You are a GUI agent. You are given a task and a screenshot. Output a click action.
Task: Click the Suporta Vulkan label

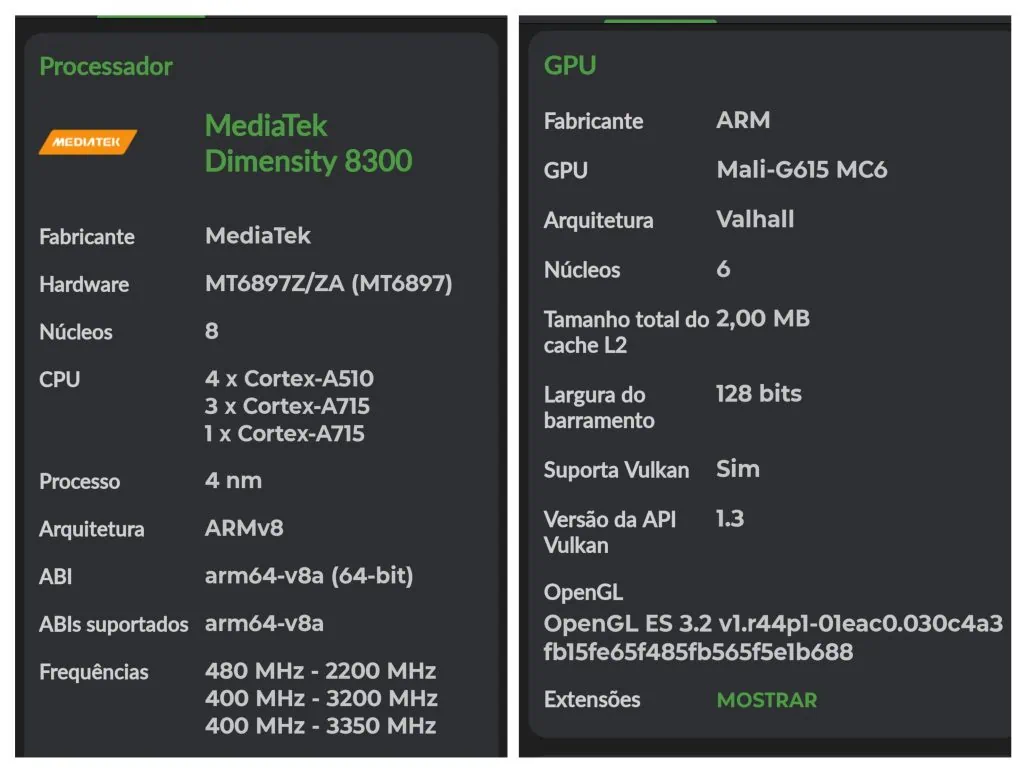616,470
